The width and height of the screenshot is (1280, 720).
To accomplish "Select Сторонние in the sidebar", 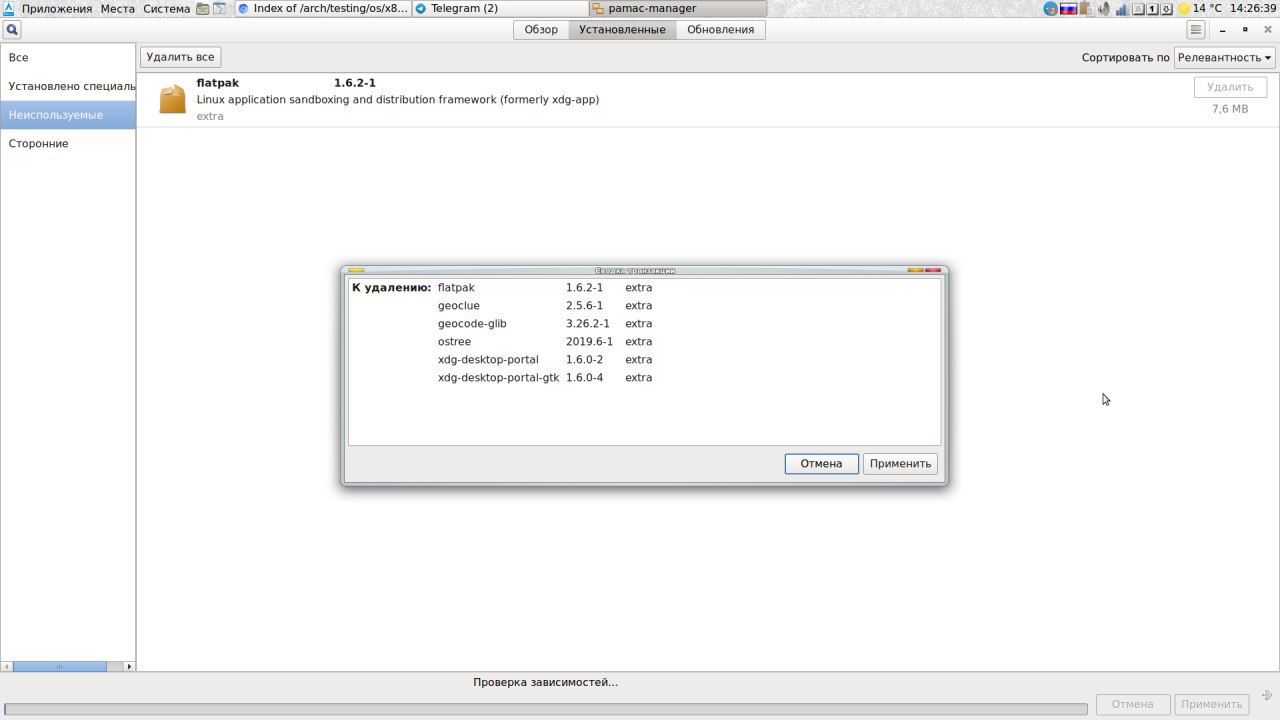I will pyautogui.click(x=68, y=144).
